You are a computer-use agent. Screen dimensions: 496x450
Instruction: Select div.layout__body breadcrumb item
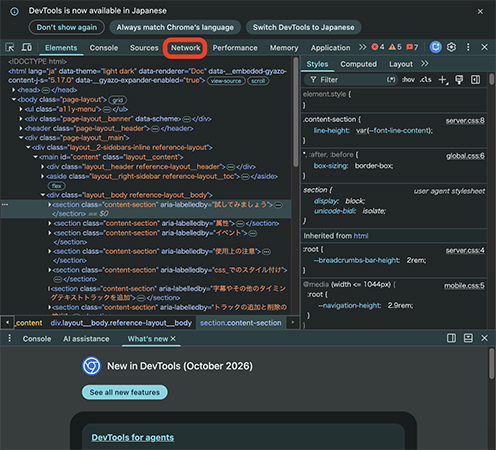click(x=121, y=323)
